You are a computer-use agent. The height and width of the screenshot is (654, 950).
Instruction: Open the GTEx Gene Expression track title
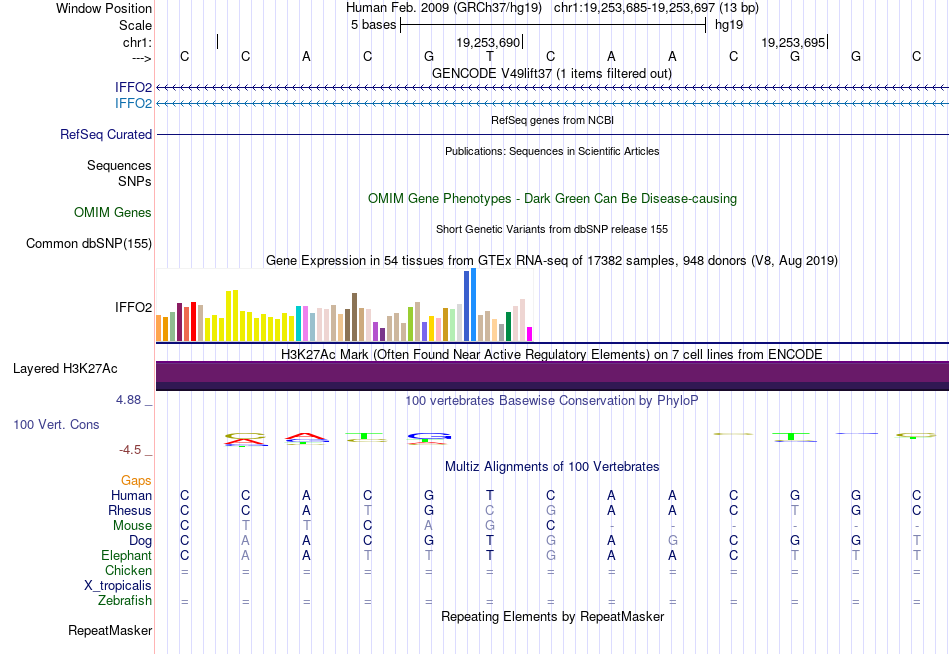[x=552, y=261]
